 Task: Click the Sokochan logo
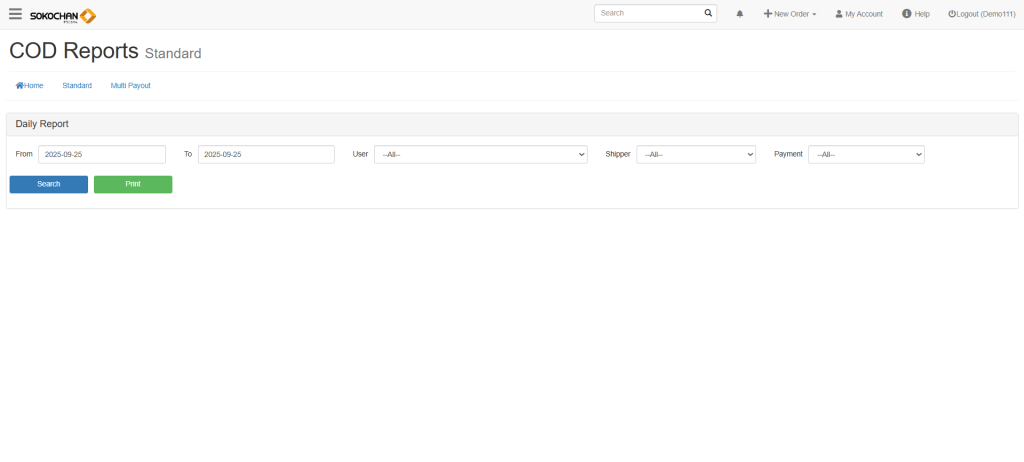63,15
